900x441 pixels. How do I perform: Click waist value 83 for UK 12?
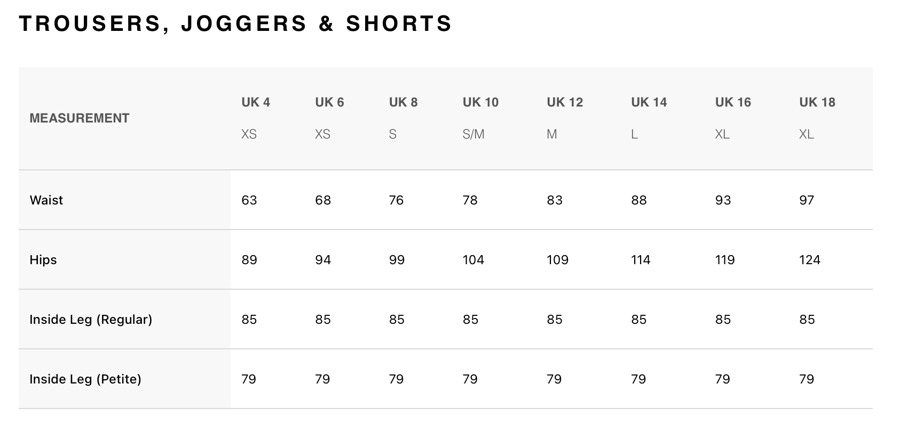(555, 200)
